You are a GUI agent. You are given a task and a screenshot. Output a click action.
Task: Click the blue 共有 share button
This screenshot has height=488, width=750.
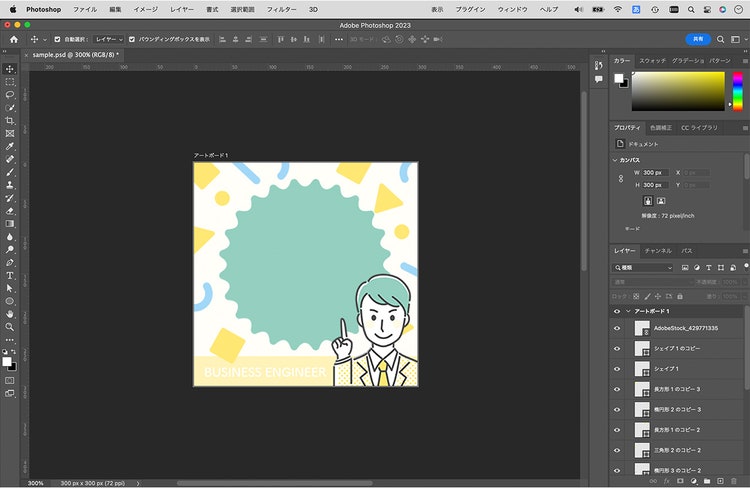[698, 39]
